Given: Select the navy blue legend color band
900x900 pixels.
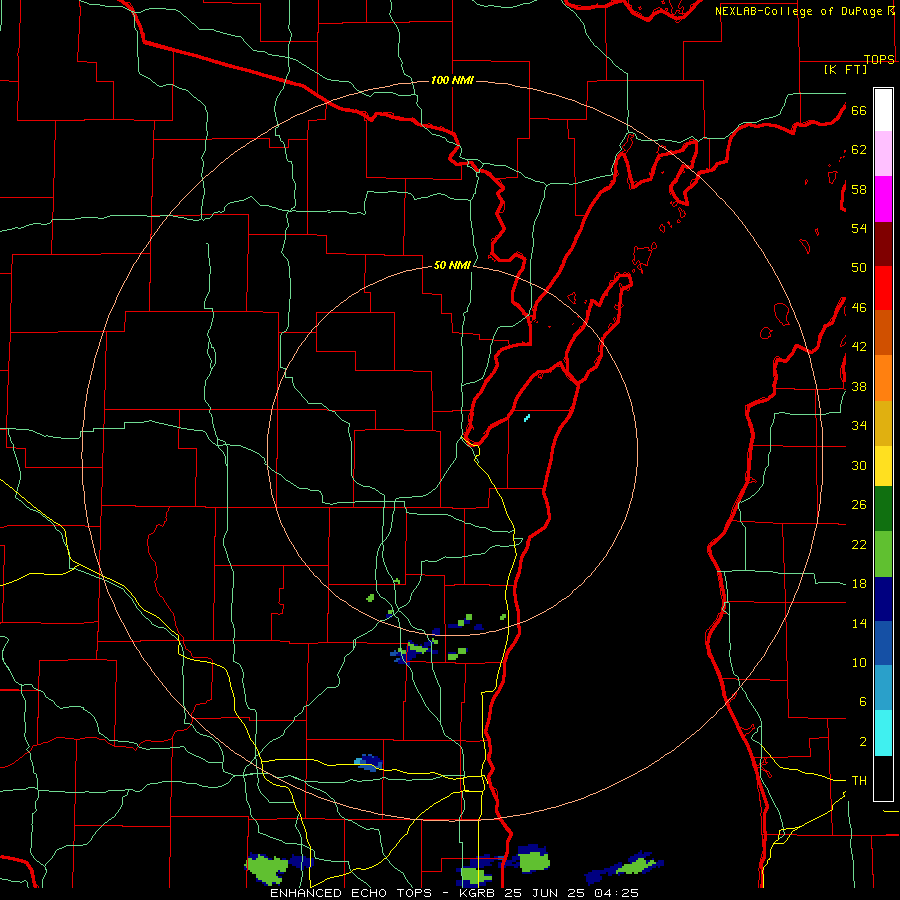Looking at the screenshot, I should pyautogui.click(x=883, y=599).
